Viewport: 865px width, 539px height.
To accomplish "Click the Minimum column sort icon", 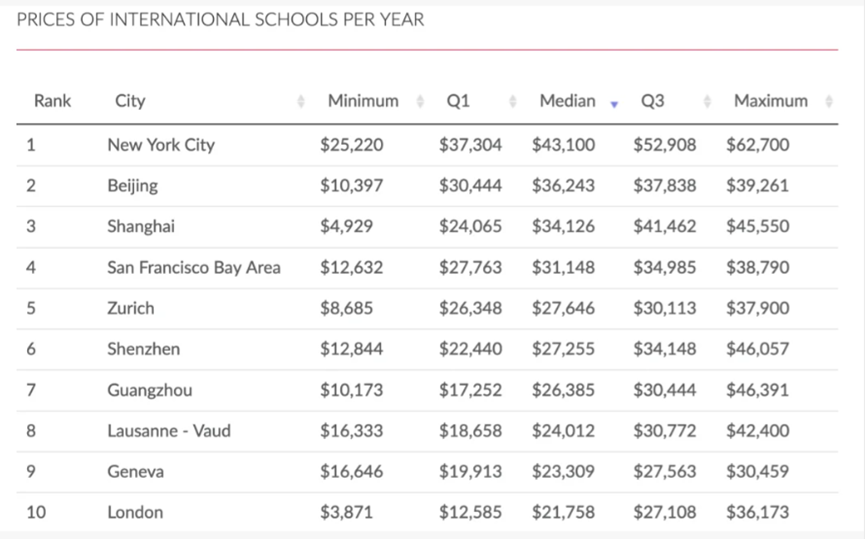I will click(421, 101).
